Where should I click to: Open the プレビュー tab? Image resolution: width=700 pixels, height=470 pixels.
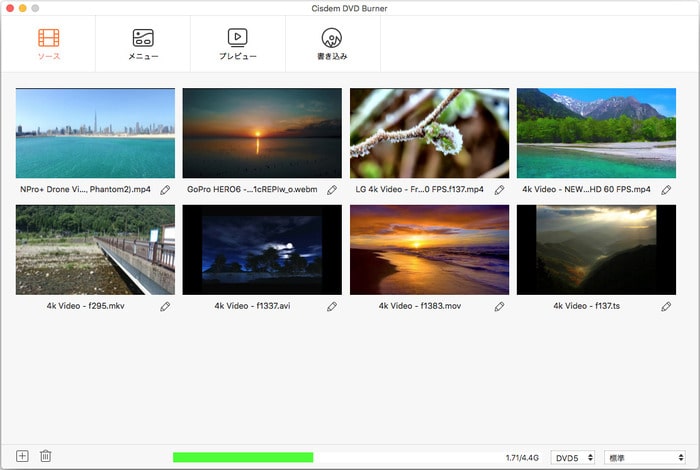pos(238,45)
